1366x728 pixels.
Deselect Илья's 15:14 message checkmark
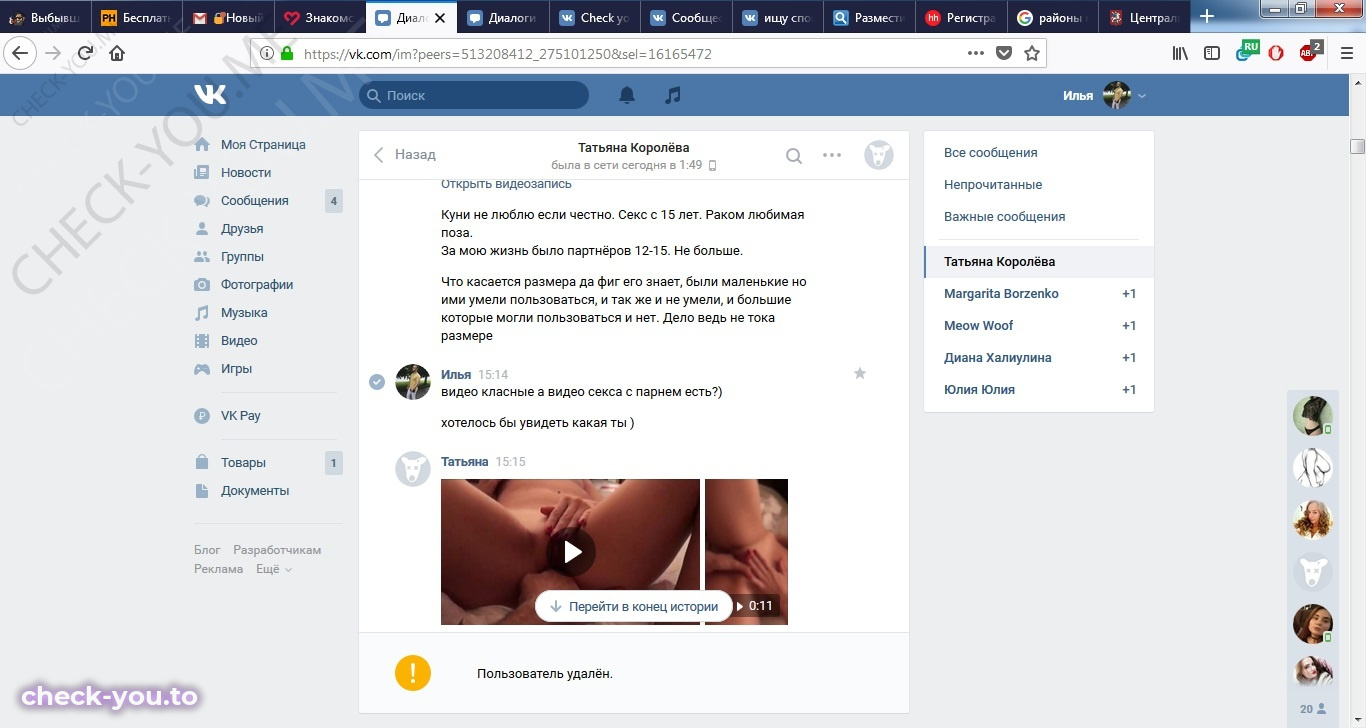pyautogui.click(x=377, y=381)
